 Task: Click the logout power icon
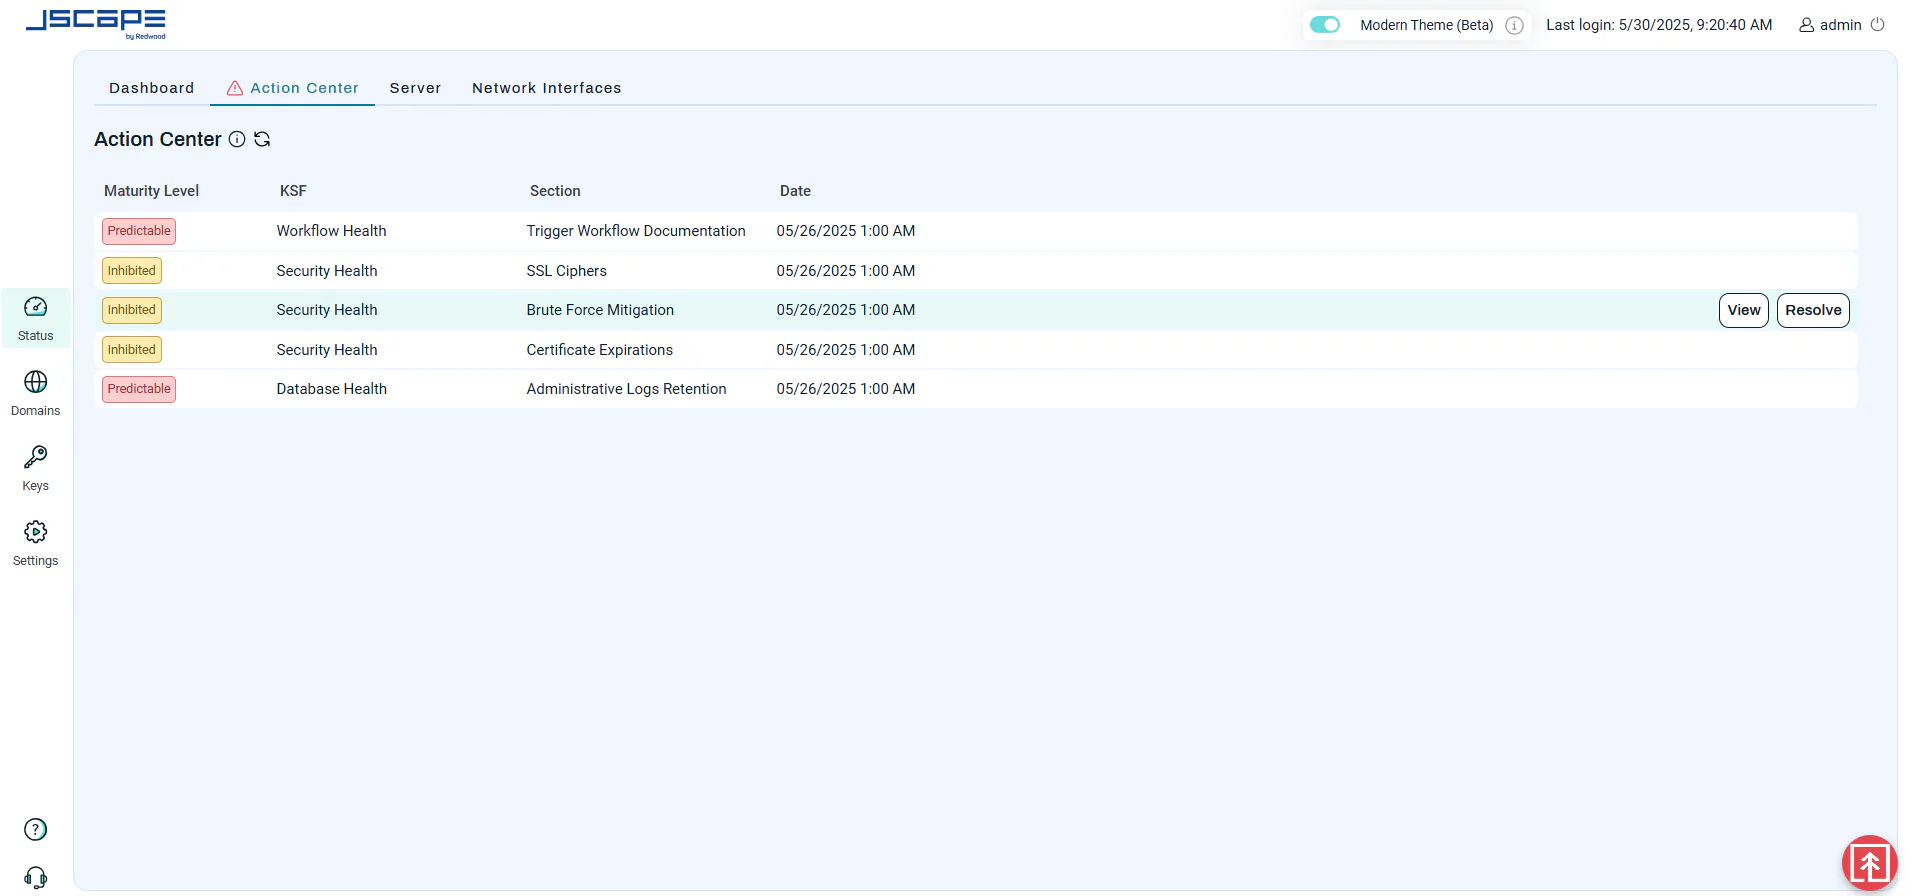click(1878, 25)
